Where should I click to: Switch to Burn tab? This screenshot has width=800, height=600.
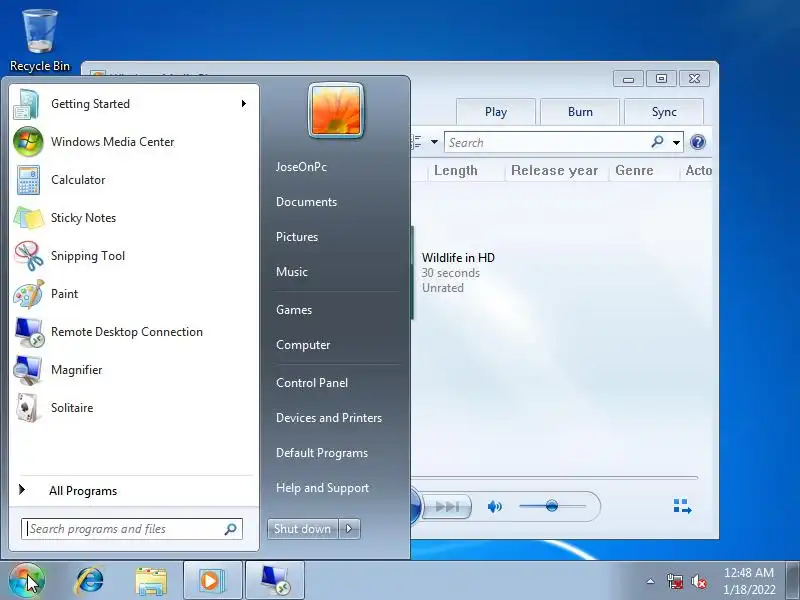(580, 112)
